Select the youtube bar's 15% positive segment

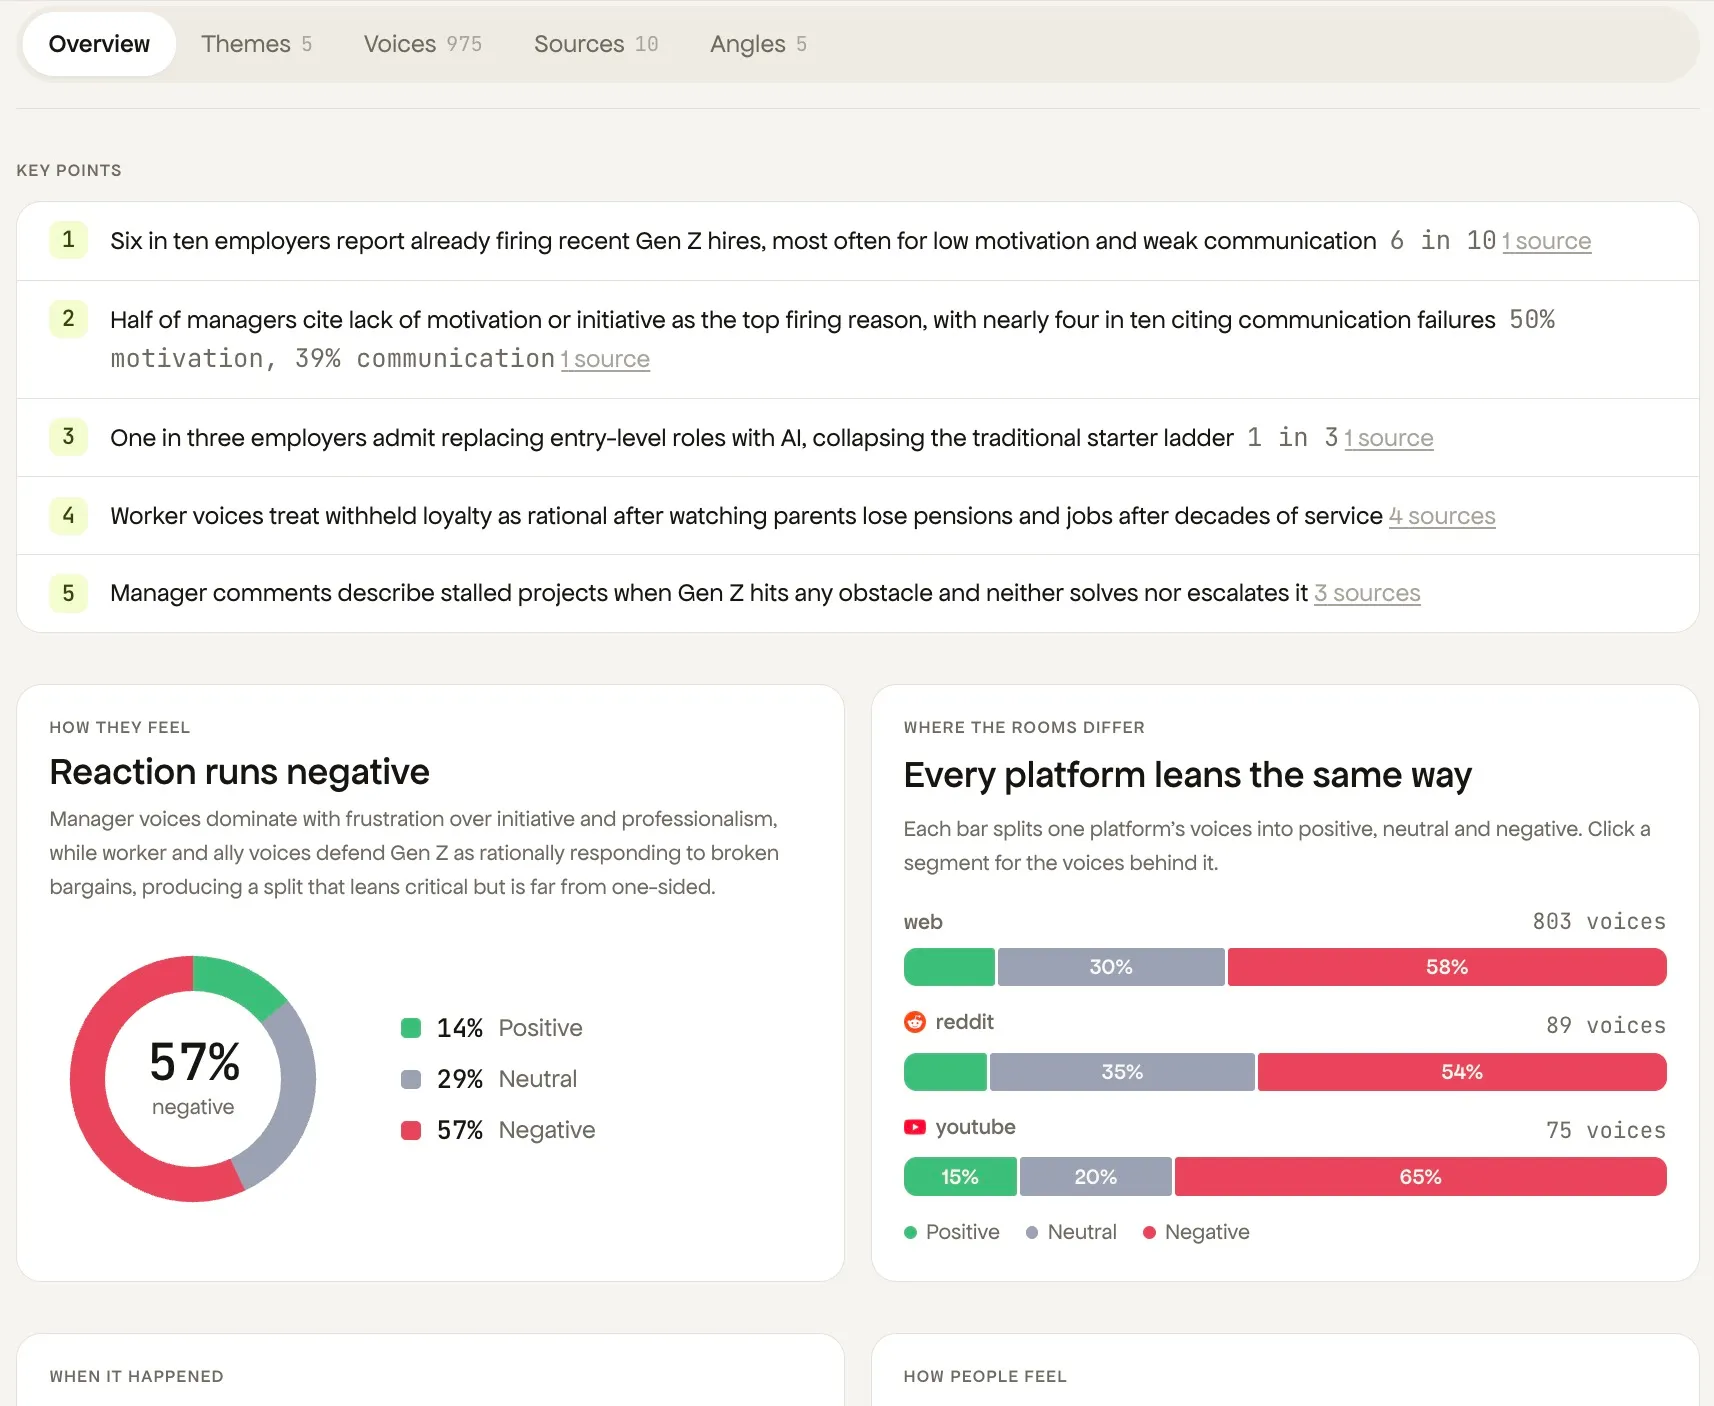click(960, 1177)
